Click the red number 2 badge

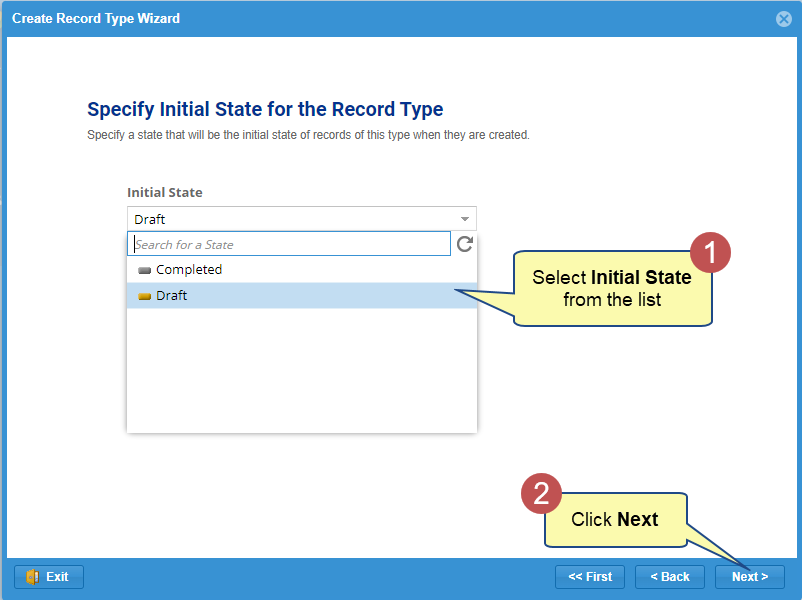point(541,492)
